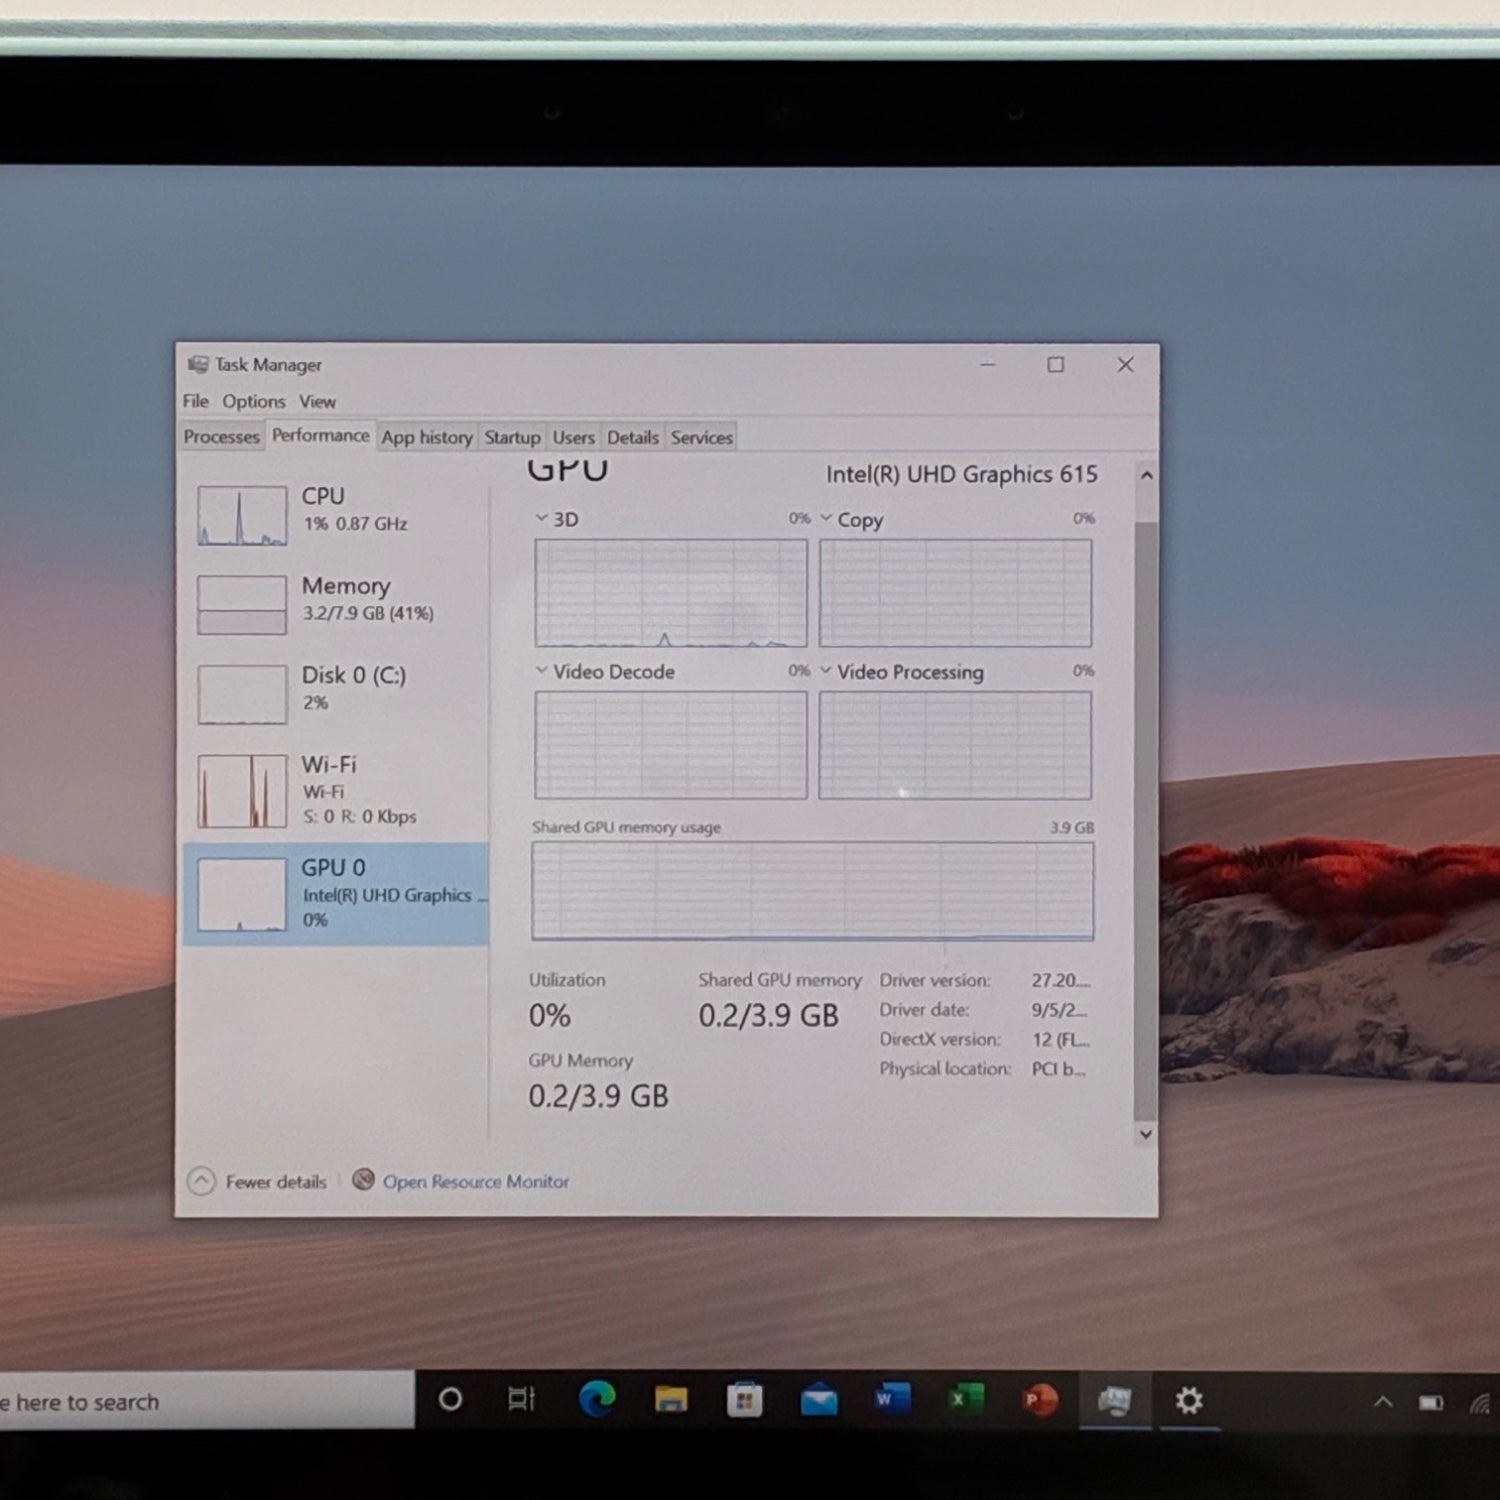Click the 3D usage graph
This screenshot has height=1500, width=1500.
pyautogui.click(x=670, y=593)
